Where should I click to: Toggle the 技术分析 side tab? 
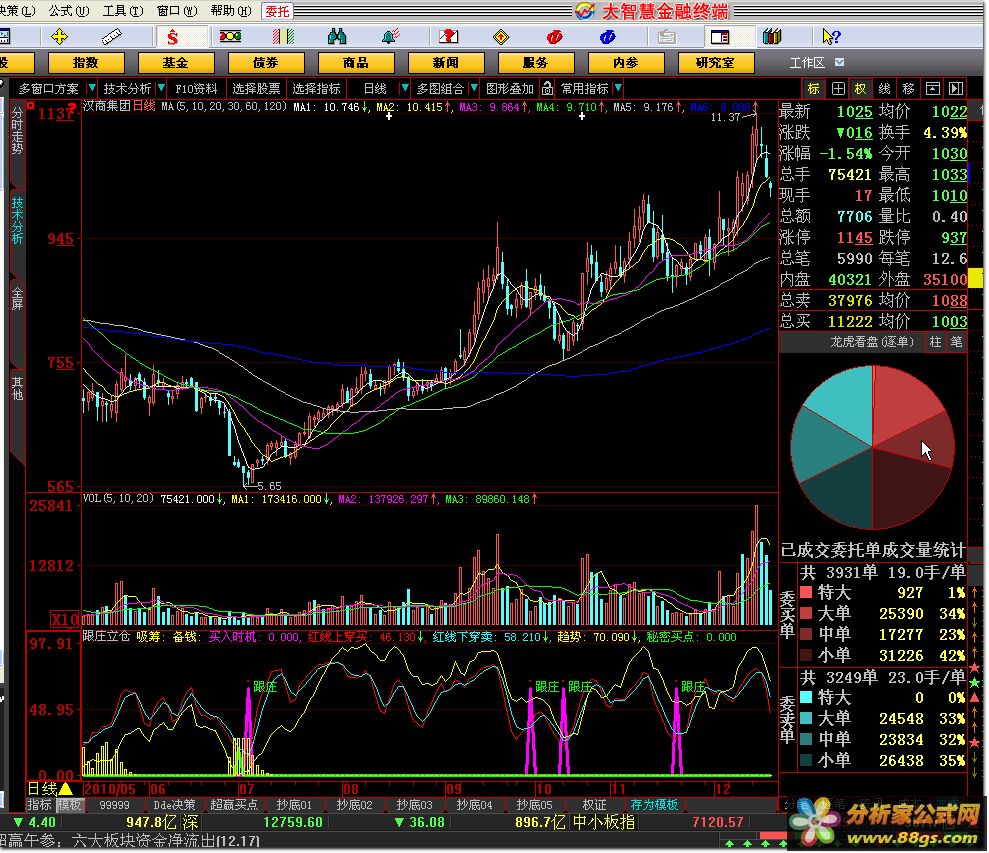click(17, 220)
